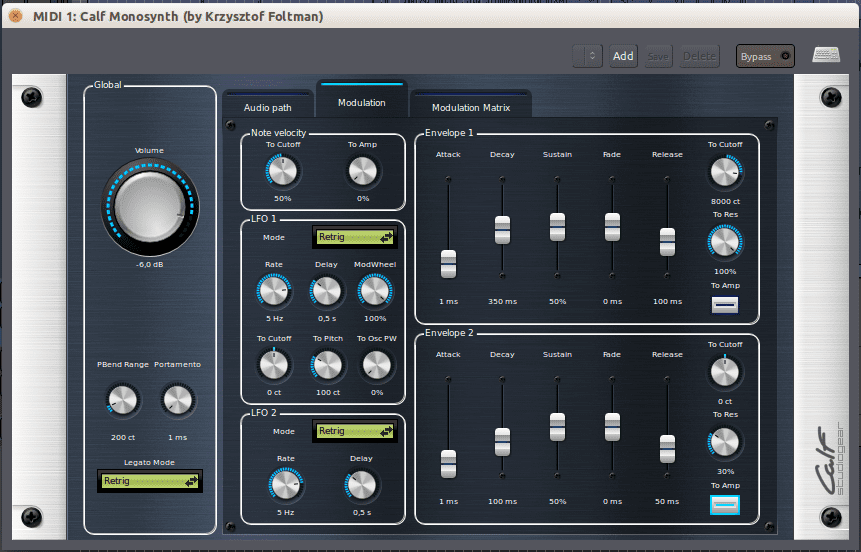Image resolution: width=861 pixels, height=552 pixels.
Task: Open the virtual keyboard icon
Action: click(x=826, y=56)
